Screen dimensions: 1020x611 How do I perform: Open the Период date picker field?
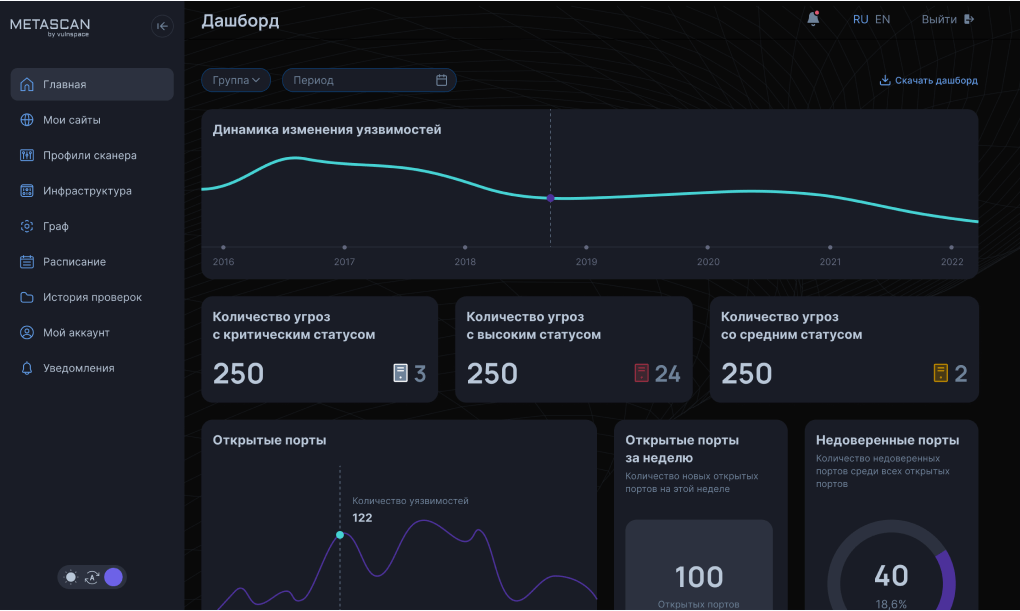[x=360, y=80]
